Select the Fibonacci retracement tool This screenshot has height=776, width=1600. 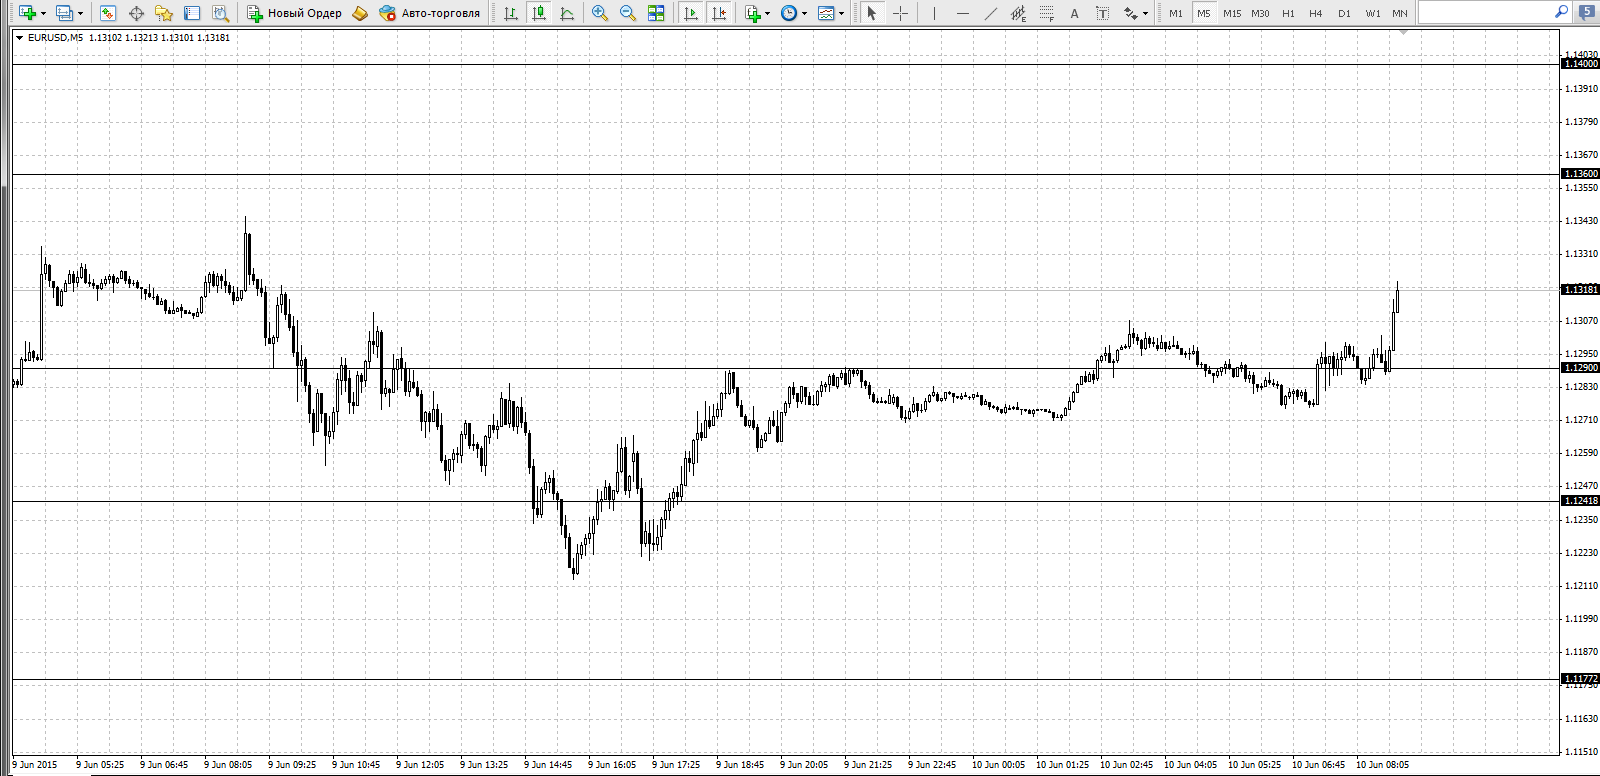(1046, 13)
